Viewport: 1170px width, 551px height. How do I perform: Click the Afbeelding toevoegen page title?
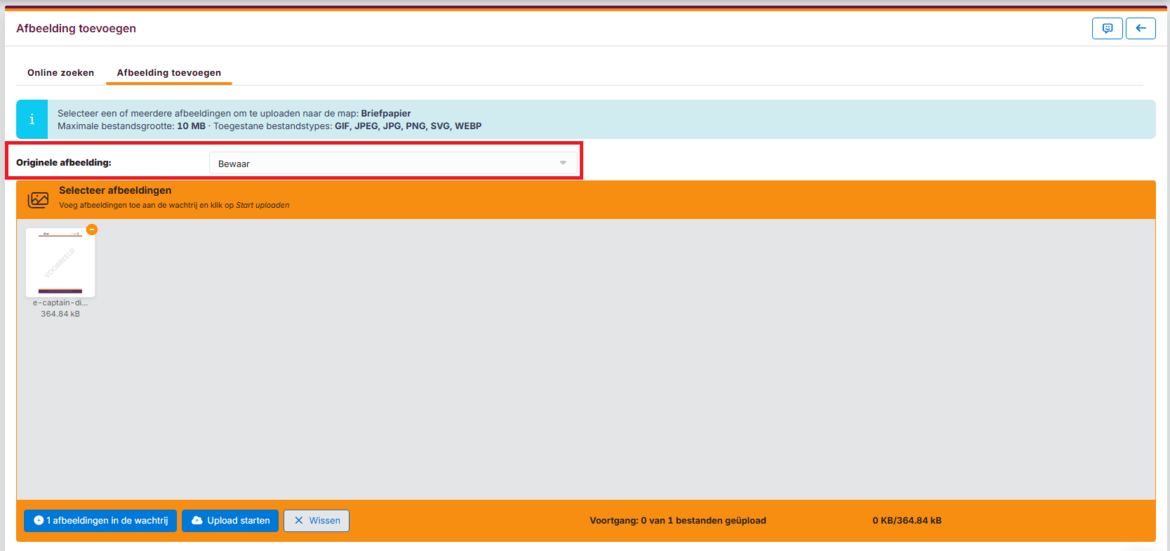click(76, 28)
